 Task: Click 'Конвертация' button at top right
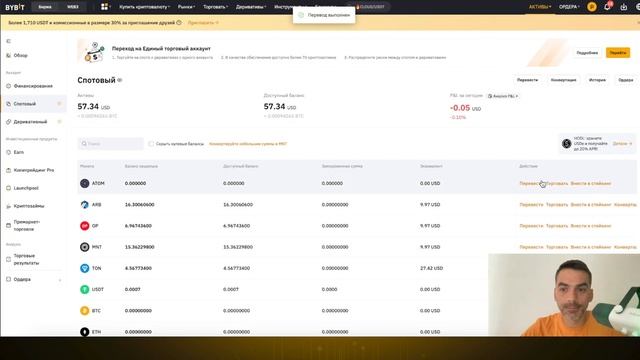tap(564, 80)
